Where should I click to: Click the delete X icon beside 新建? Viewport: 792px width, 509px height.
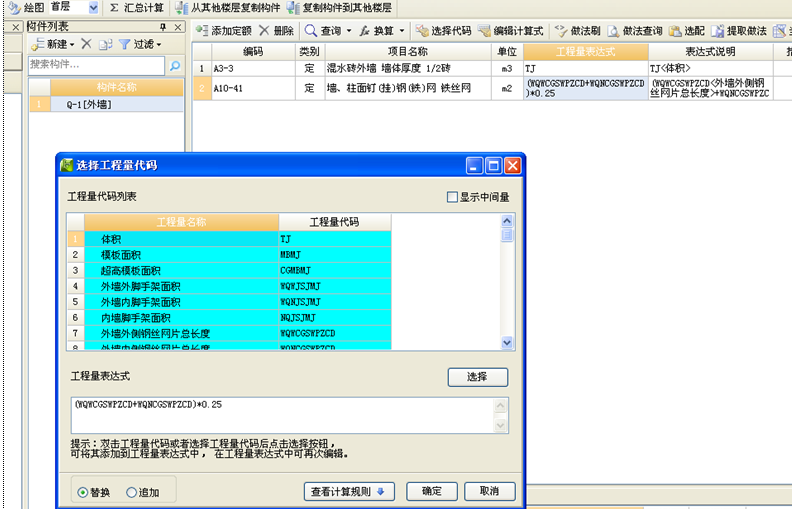[x=86, y=44]
